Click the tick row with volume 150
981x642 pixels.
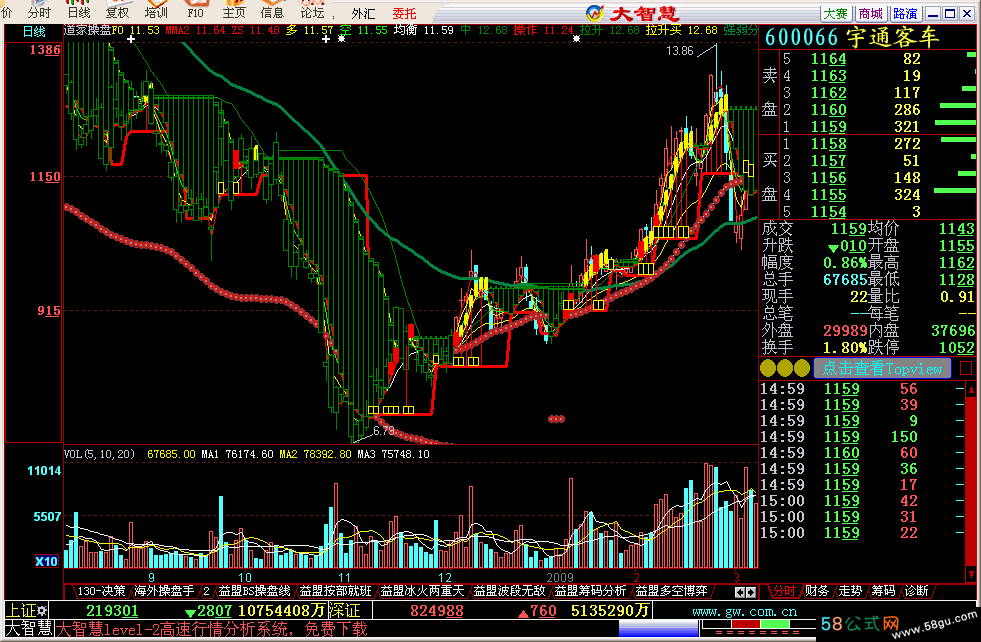[x=869, y=437]
